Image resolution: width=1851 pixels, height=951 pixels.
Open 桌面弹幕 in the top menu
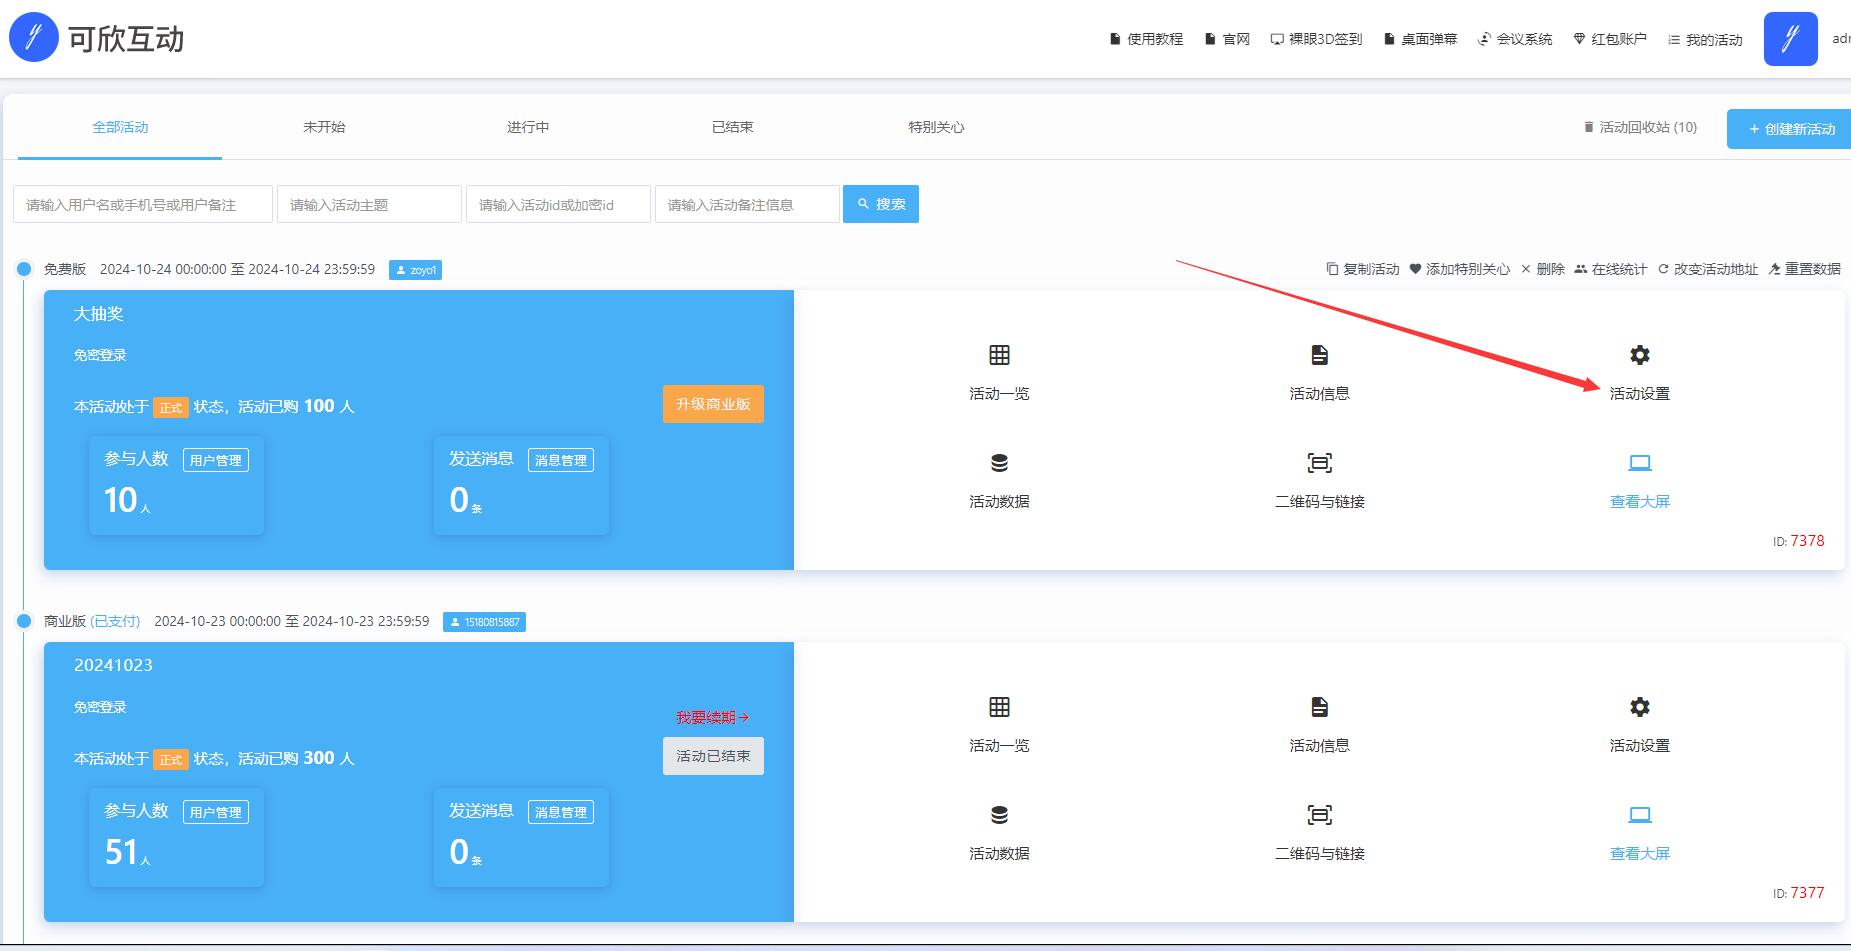point(1420,39)
